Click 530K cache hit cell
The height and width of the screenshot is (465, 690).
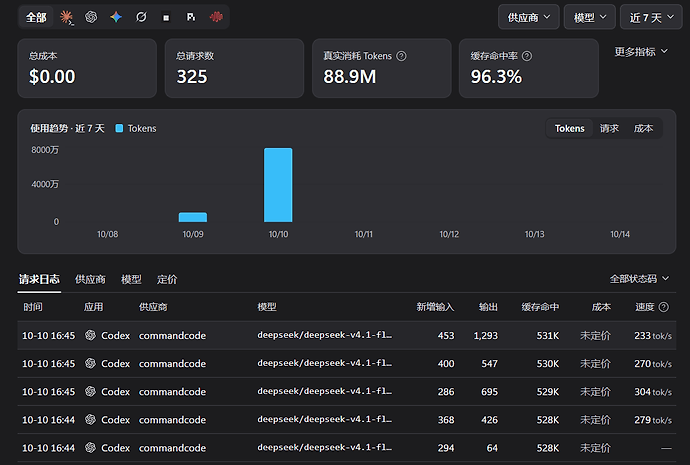tap(548, 364)
